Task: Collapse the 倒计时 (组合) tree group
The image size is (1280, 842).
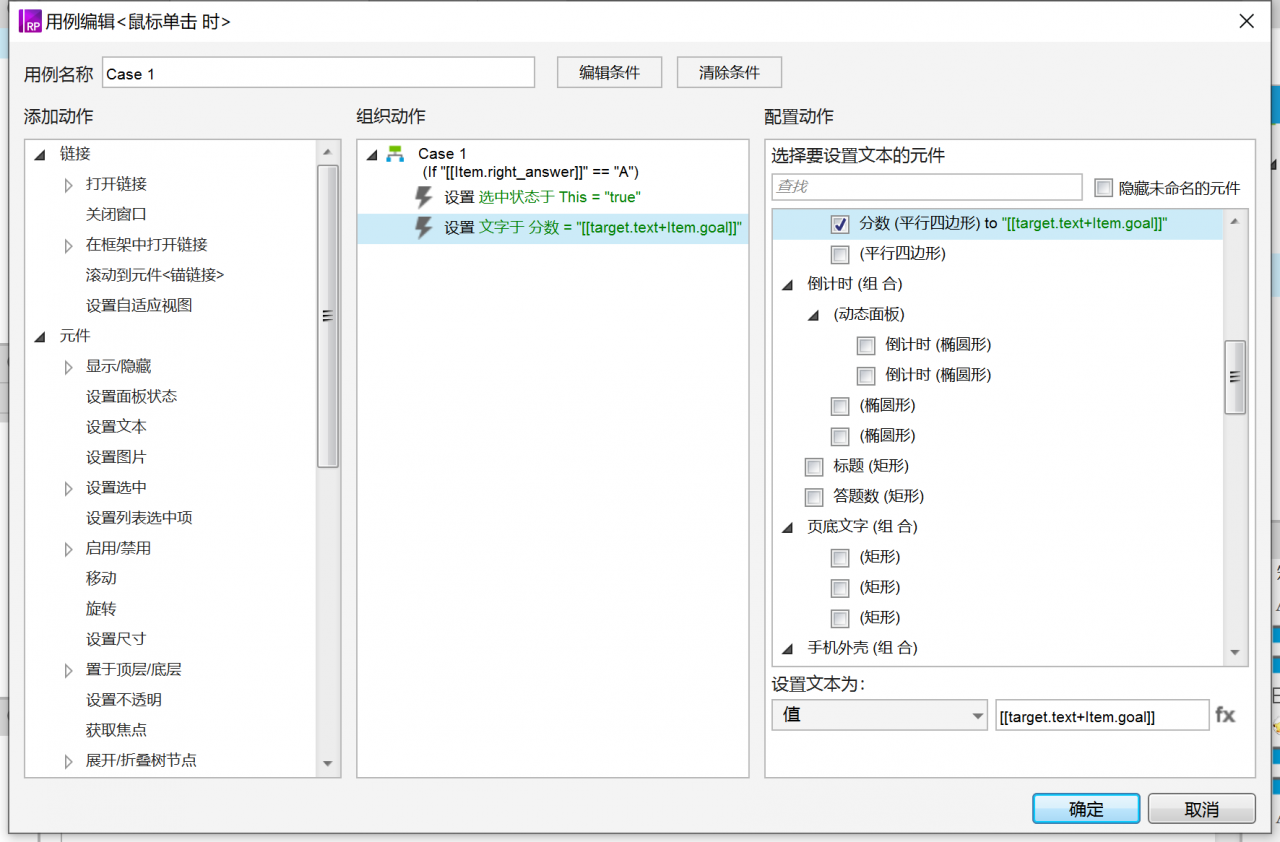Action: tap(787, 284)
